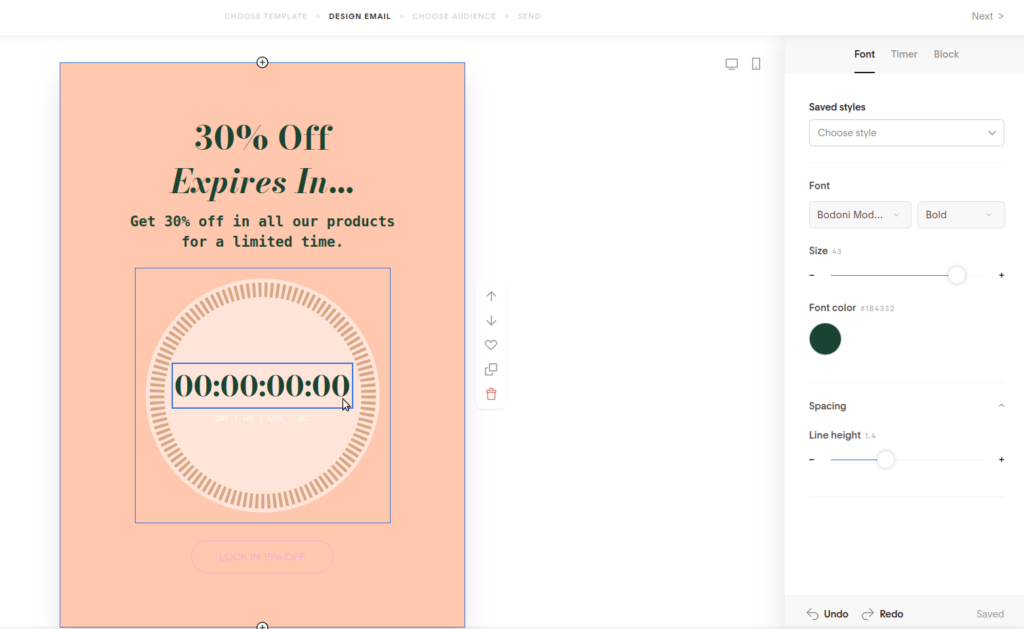Select the Get 30% off paragraph text

[263, 231]
